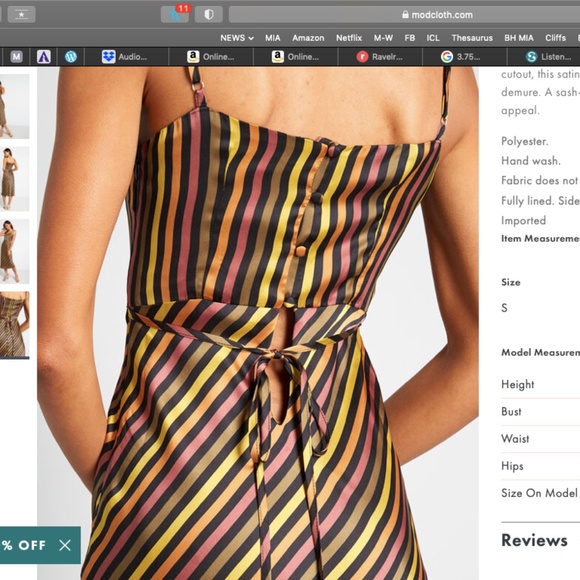Image resolution: width=580 pixels, height=580 pixels.
Task: Switch to the second Amazon Online tab
Action: [x=296, y=57]
